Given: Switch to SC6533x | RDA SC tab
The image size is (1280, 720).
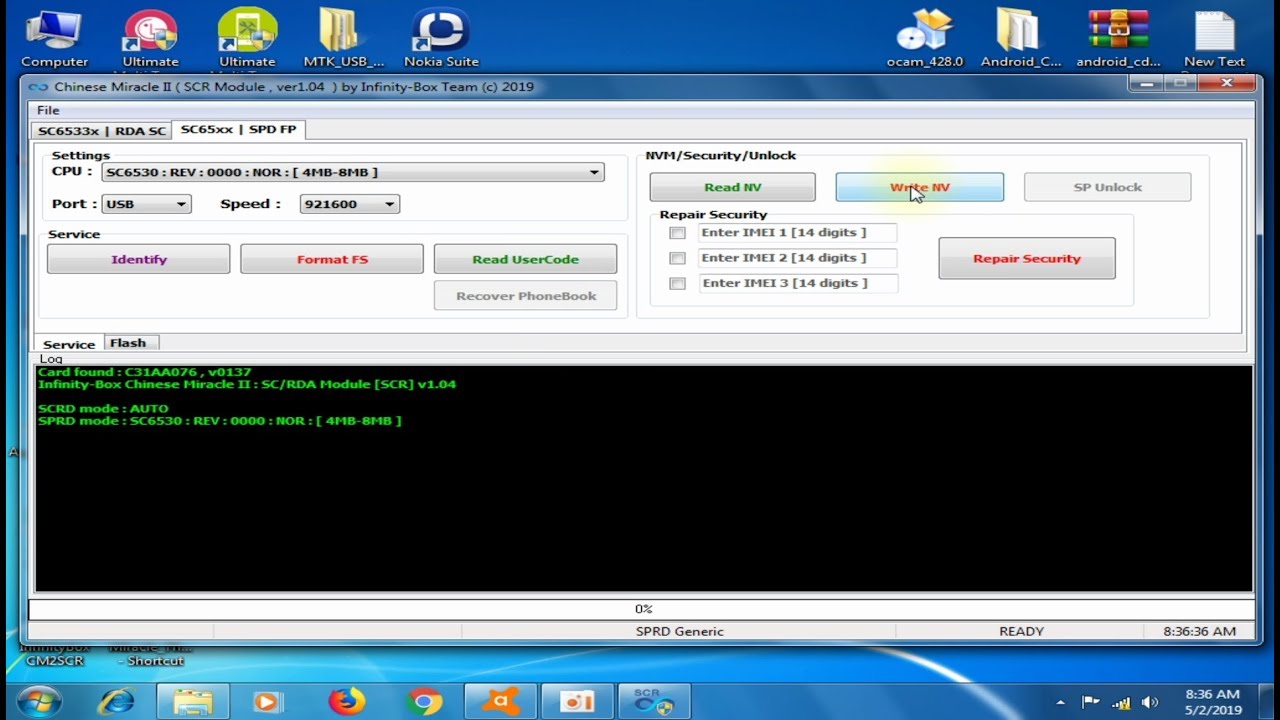Looking at the screenshot, I should point(101,131).
